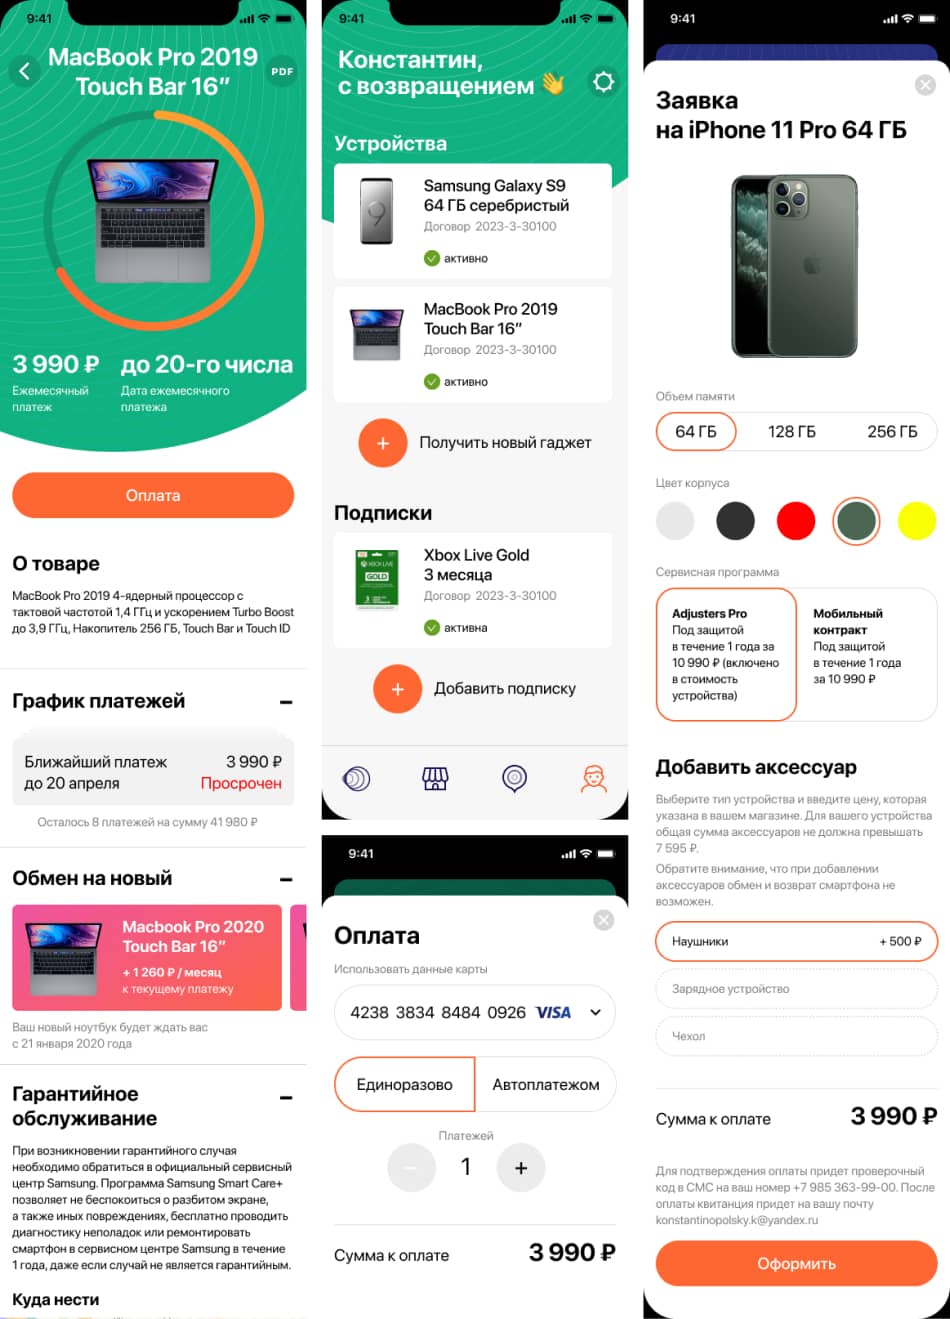The image size is (950, 1319).
Task: Tap the plus icon to add subscription
Action: pyautogui.click(x=397, y=689)
